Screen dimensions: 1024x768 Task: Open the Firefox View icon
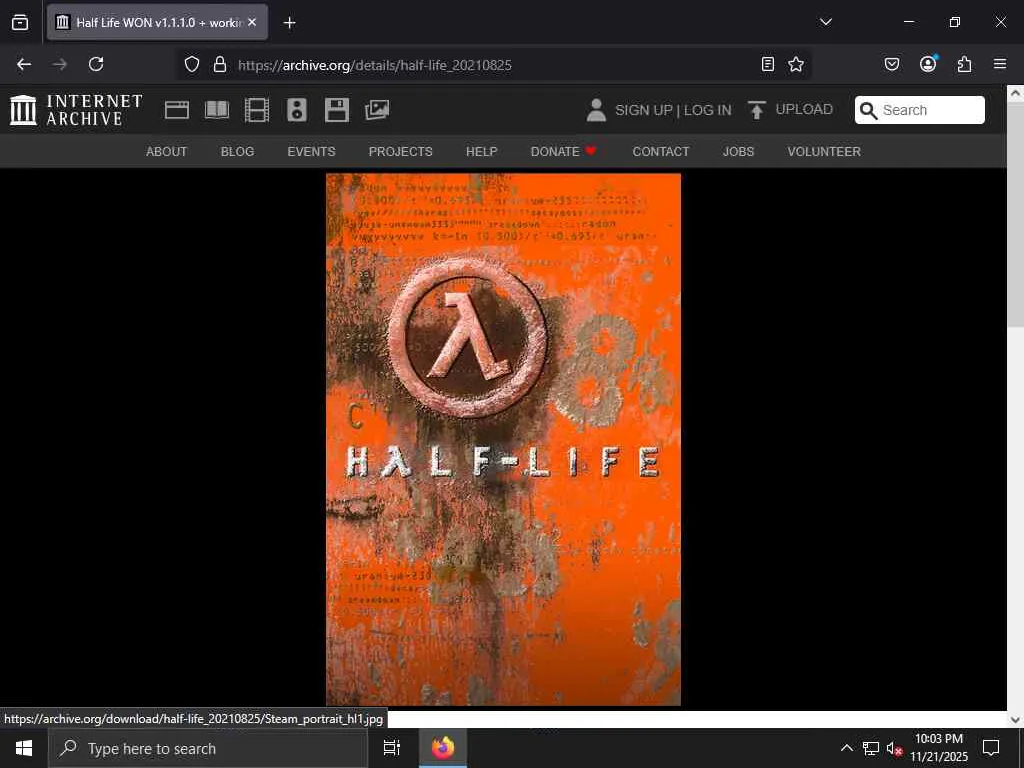[x=20, y=22]
